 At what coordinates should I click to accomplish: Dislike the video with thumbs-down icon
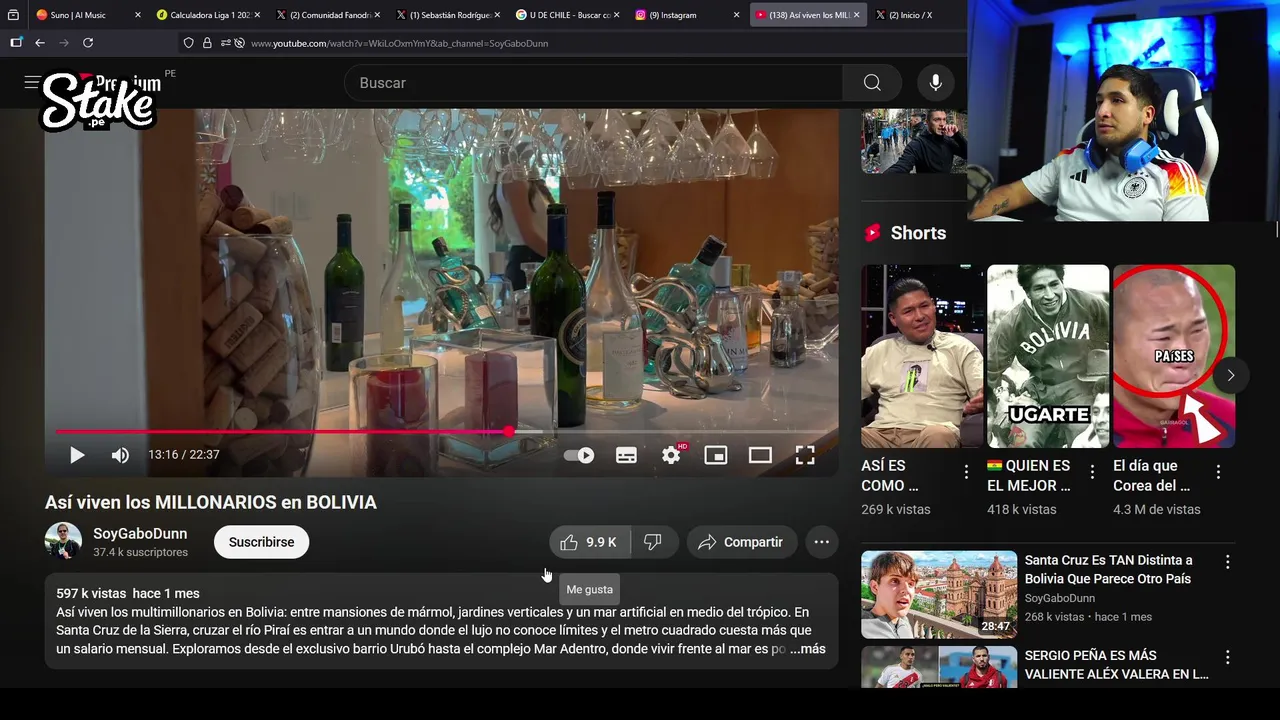(654, 542)
